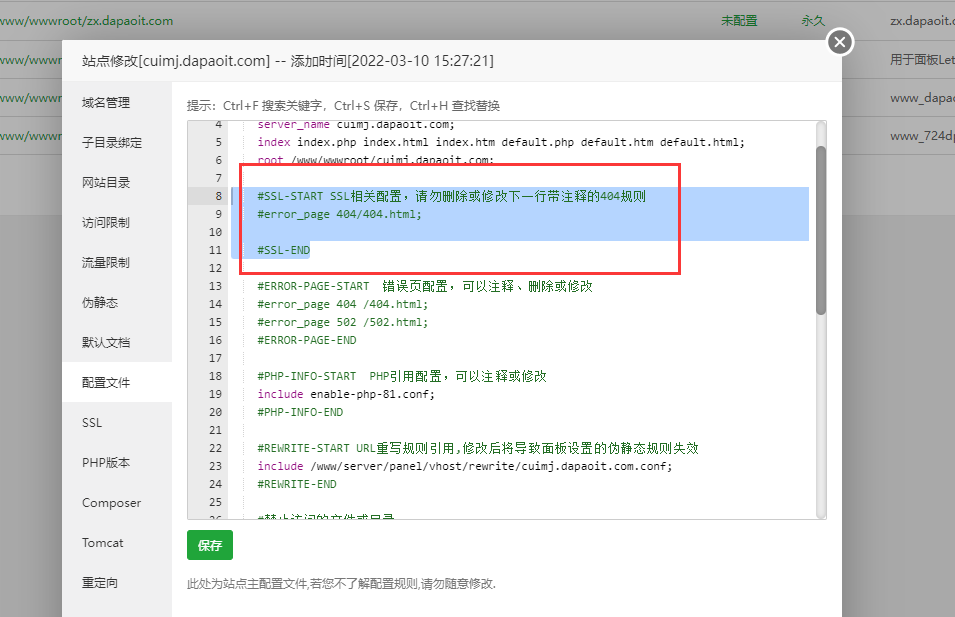Open the 伪静态 tab
Viewport: 955px width, 617px height.
pos(100,303)
